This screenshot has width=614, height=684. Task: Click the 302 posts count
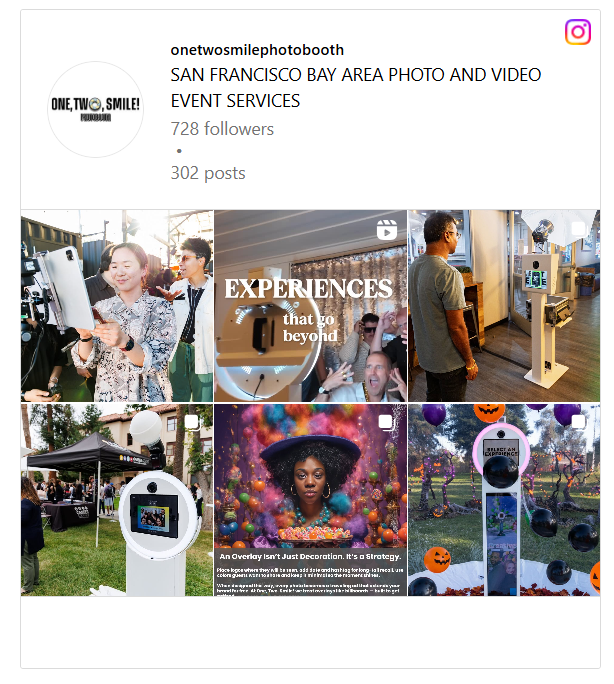[x=208, y=173]
